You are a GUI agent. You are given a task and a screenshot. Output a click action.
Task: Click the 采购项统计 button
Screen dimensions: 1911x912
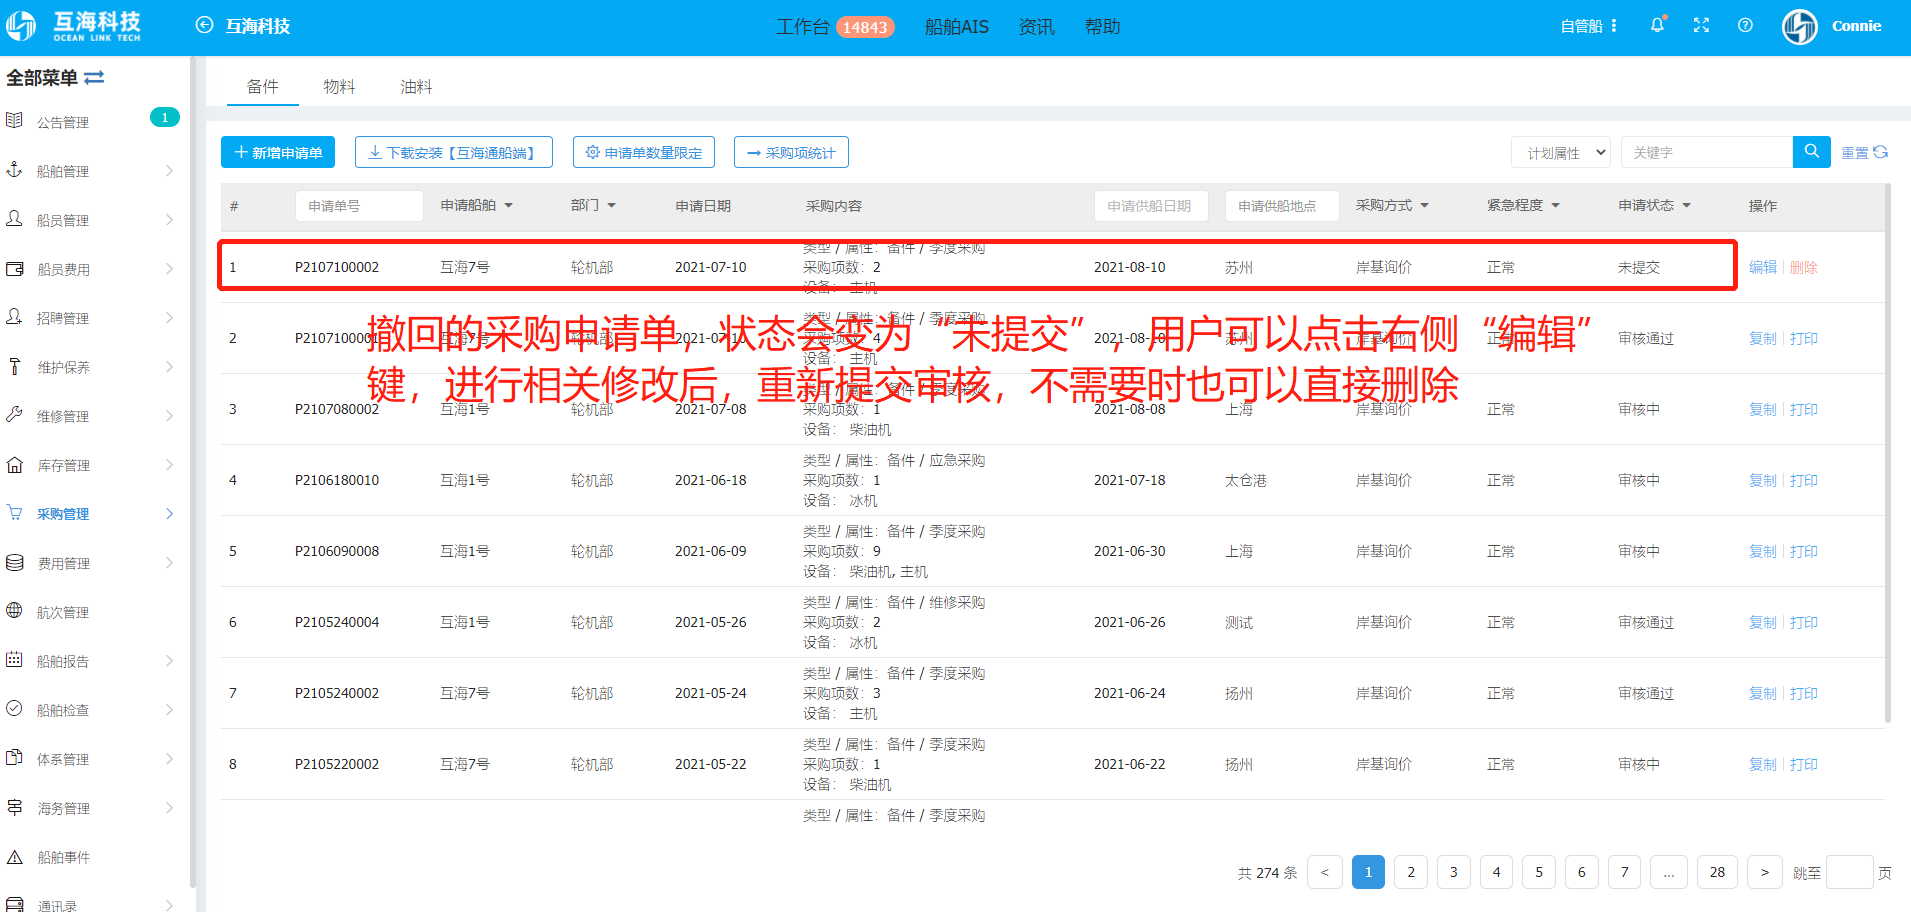(x=791, y=152)
